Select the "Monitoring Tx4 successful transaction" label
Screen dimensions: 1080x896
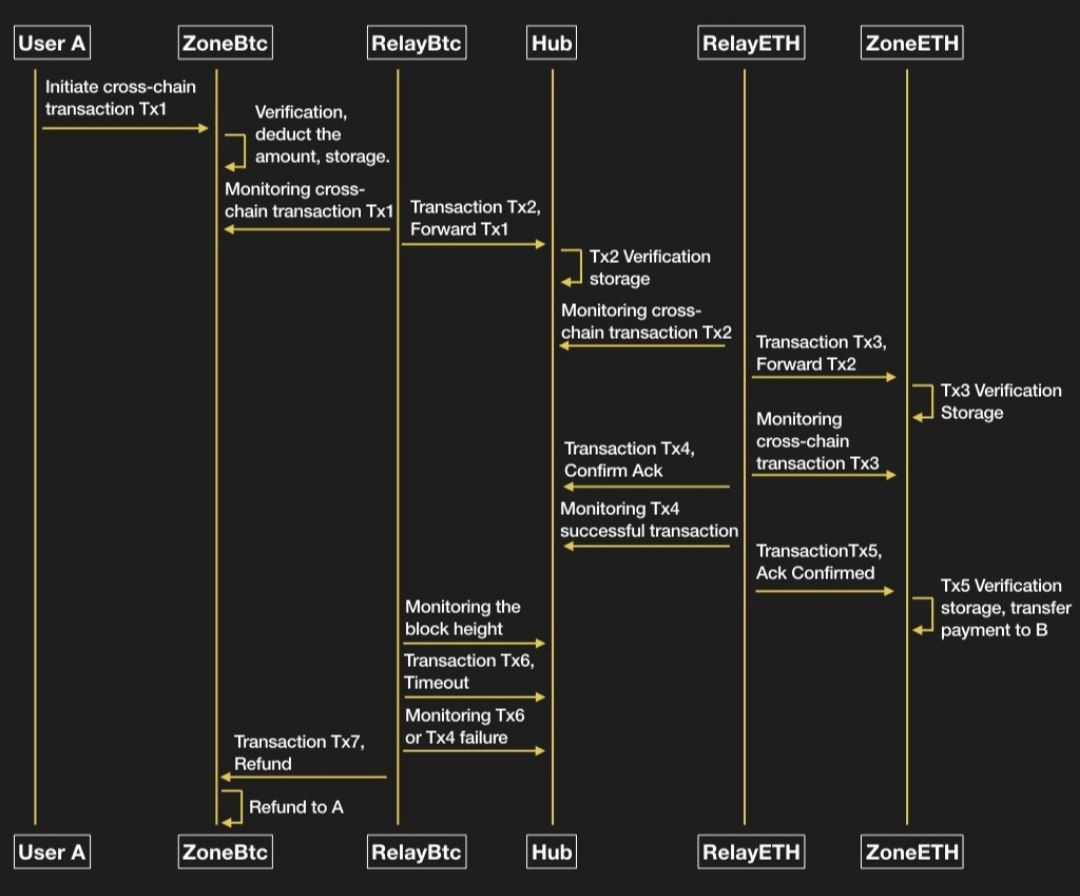[x=649, y=520]
